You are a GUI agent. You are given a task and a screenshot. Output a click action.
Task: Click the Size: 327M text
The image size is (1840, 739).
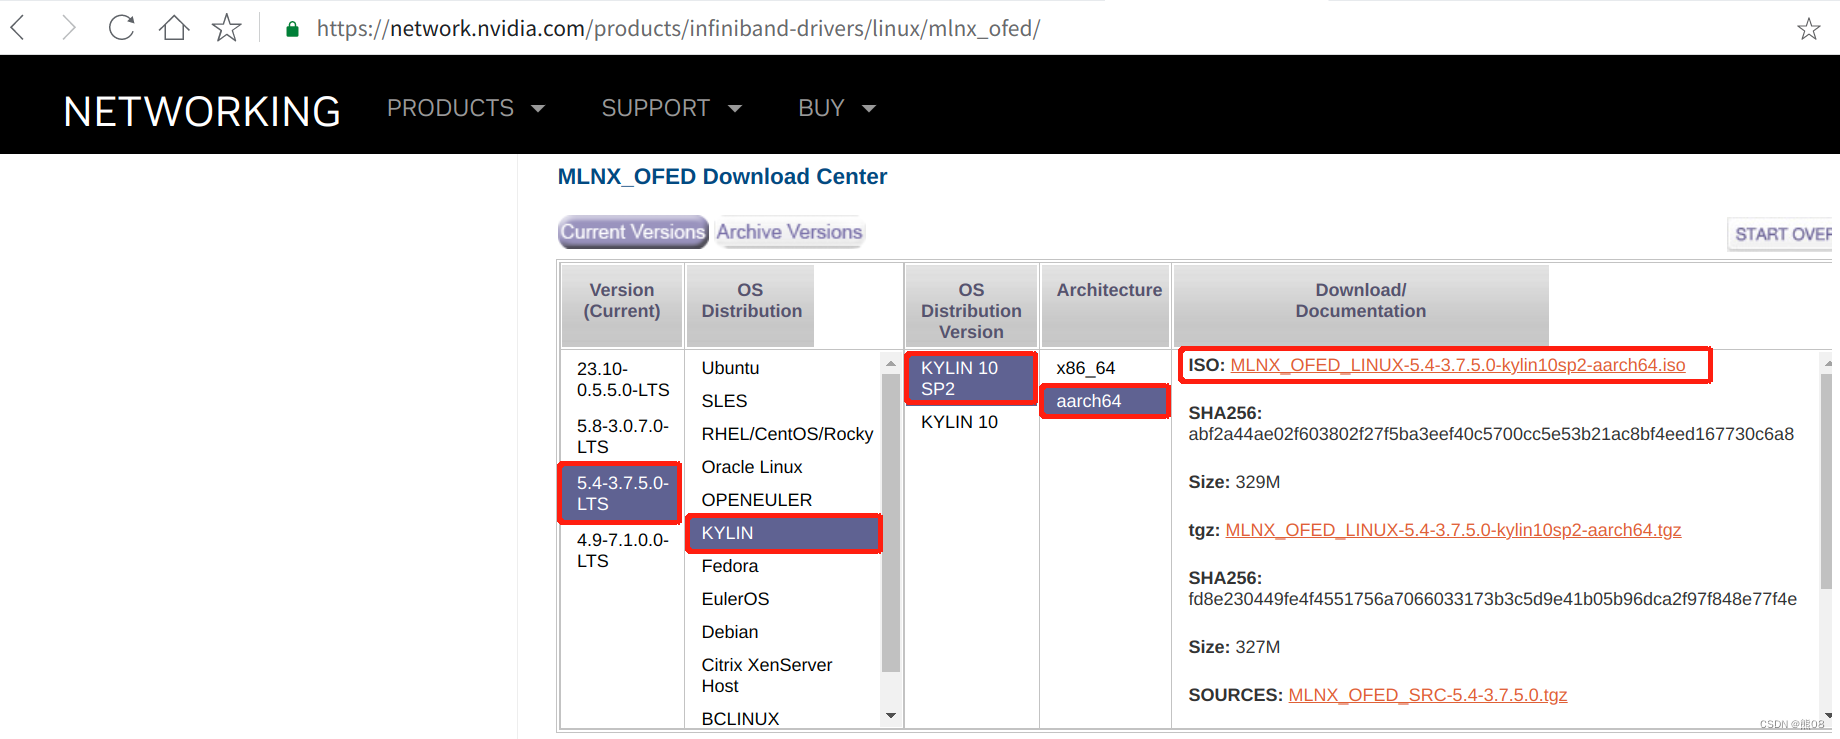tap(1234, 647)
